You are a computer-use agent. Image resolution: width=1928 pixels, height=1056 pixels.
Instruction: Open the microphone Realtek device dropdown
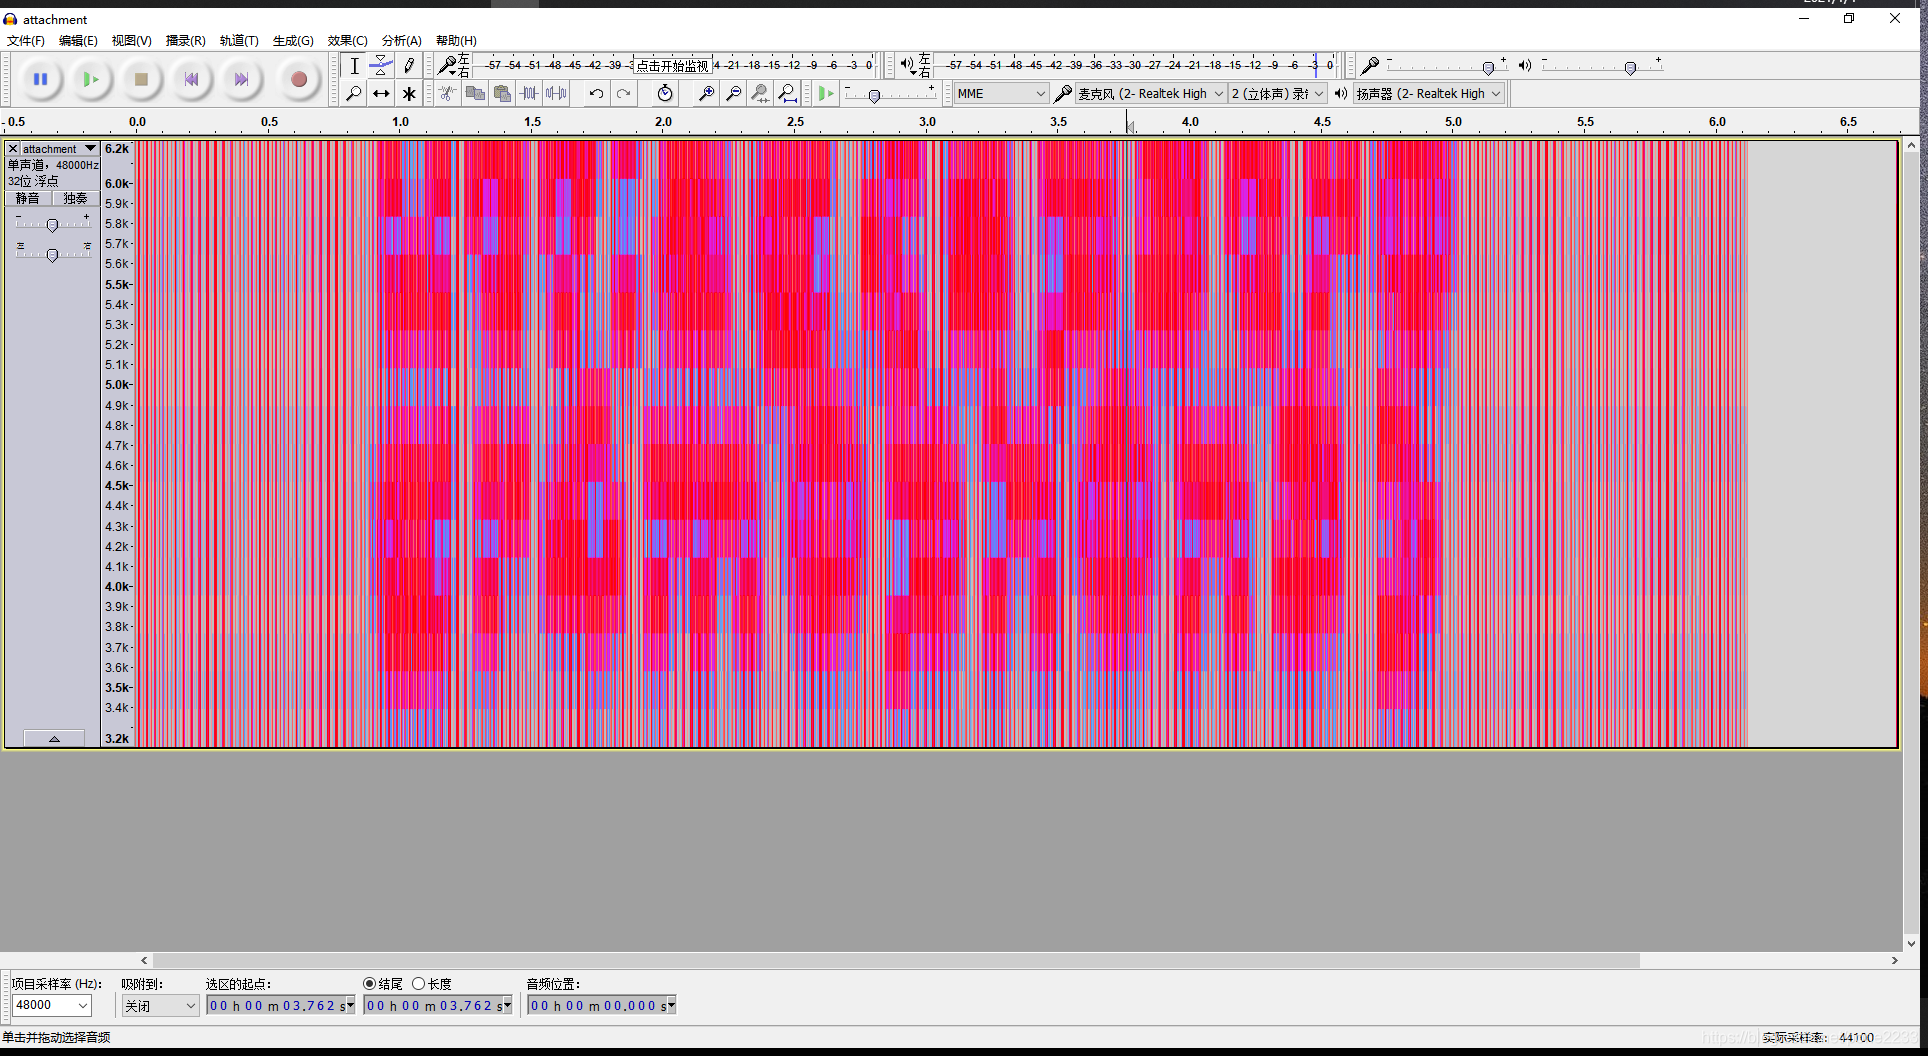click(1151, 93)
